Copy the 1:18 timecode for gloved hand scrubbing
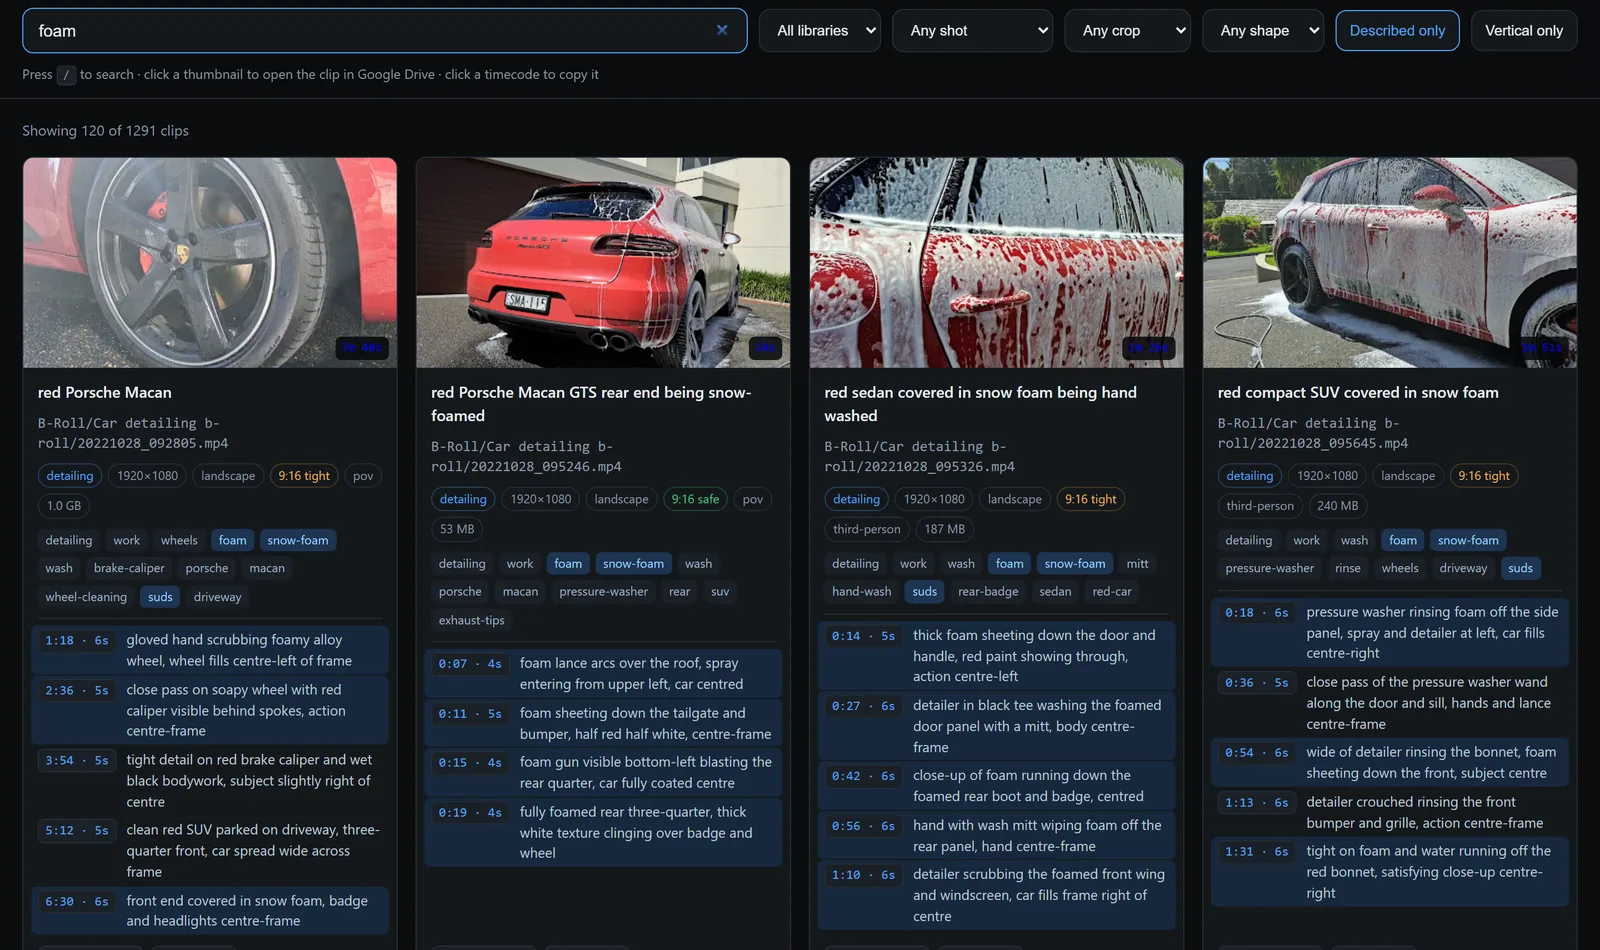Screen dimensions: 1600x950 [x=77, y=640]
